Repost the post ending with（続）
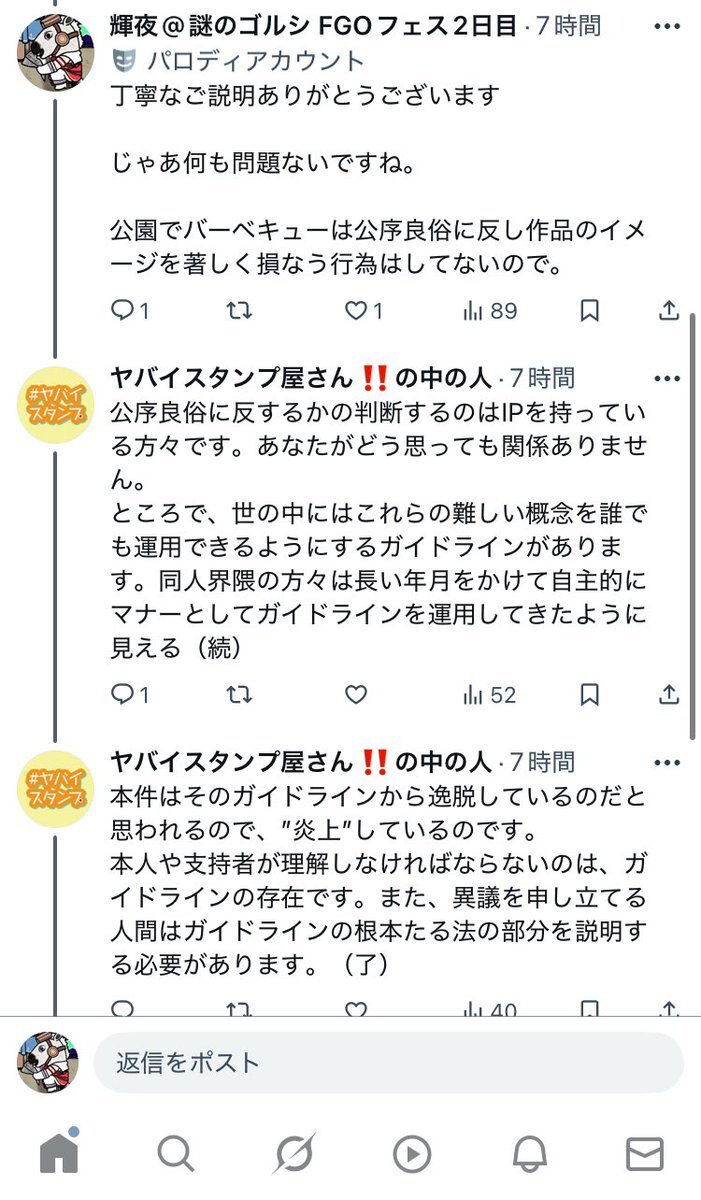This screenshot has width=701, height=1200. click(239, 694)
